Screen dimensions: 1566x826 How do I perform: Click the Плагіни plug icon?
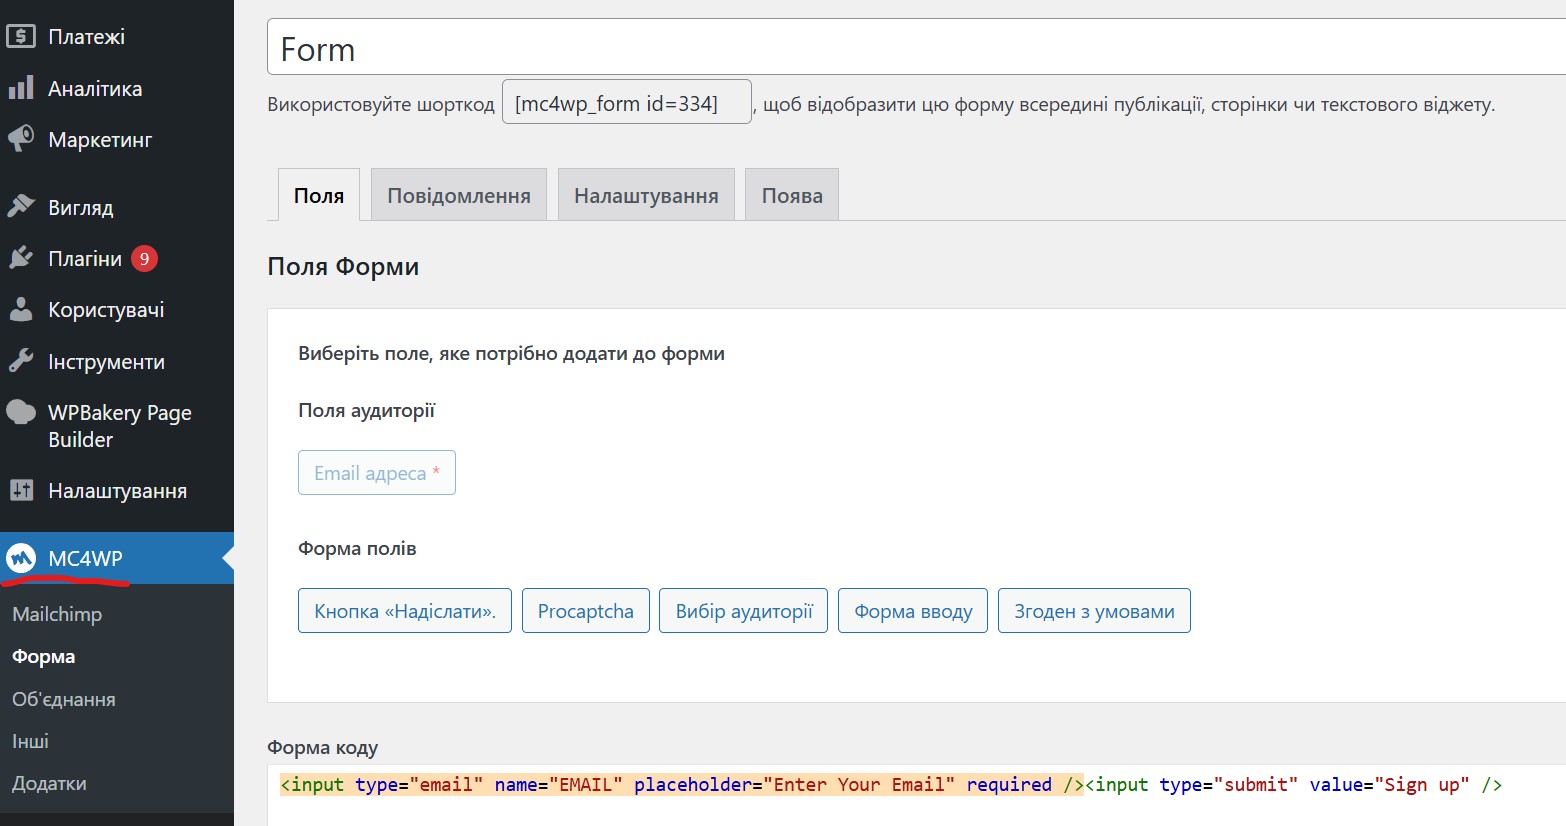[x=21, y=258]
